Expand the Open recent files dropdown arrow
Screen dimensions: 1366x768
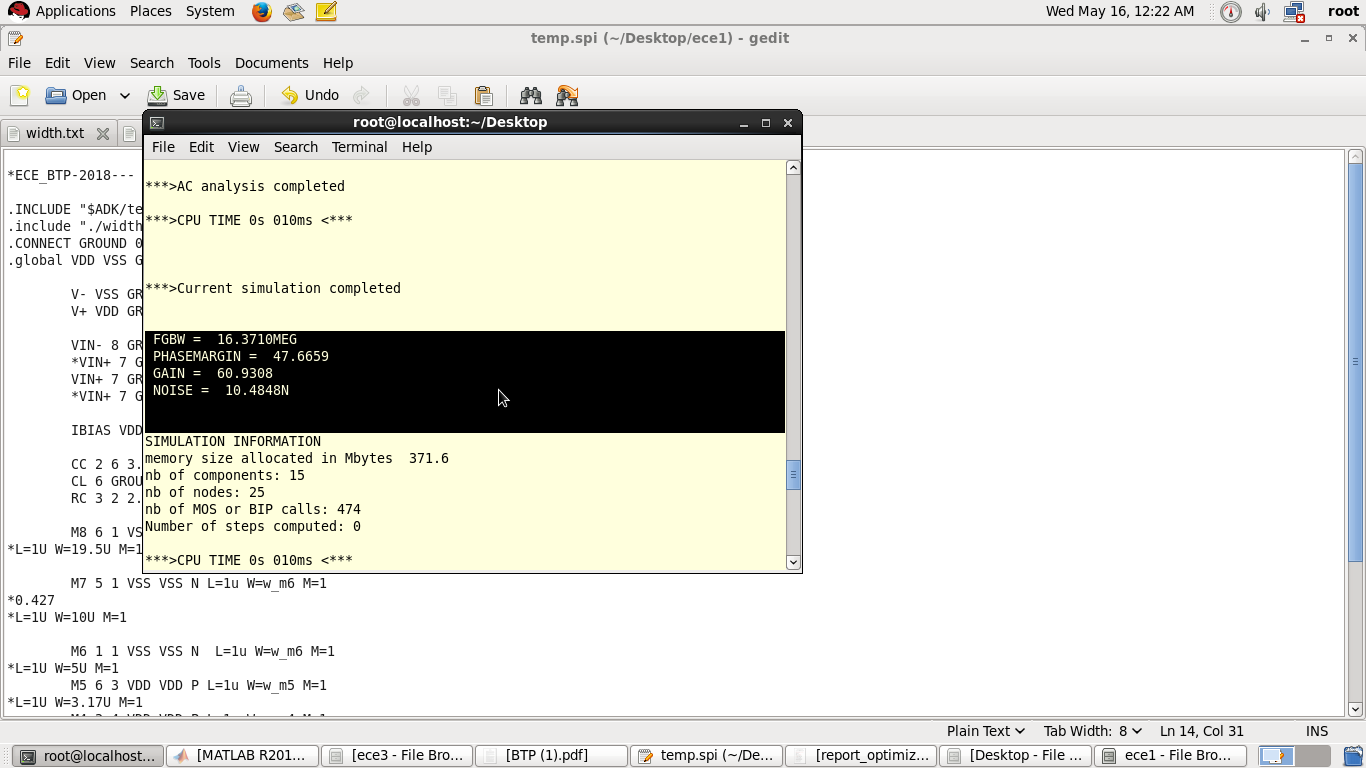coord(125,95)
